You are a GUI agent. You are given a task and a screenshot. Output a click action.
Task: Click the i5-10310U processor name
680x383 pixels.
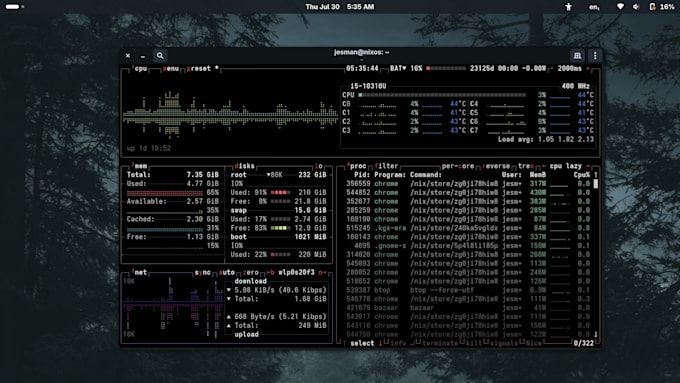368,86
